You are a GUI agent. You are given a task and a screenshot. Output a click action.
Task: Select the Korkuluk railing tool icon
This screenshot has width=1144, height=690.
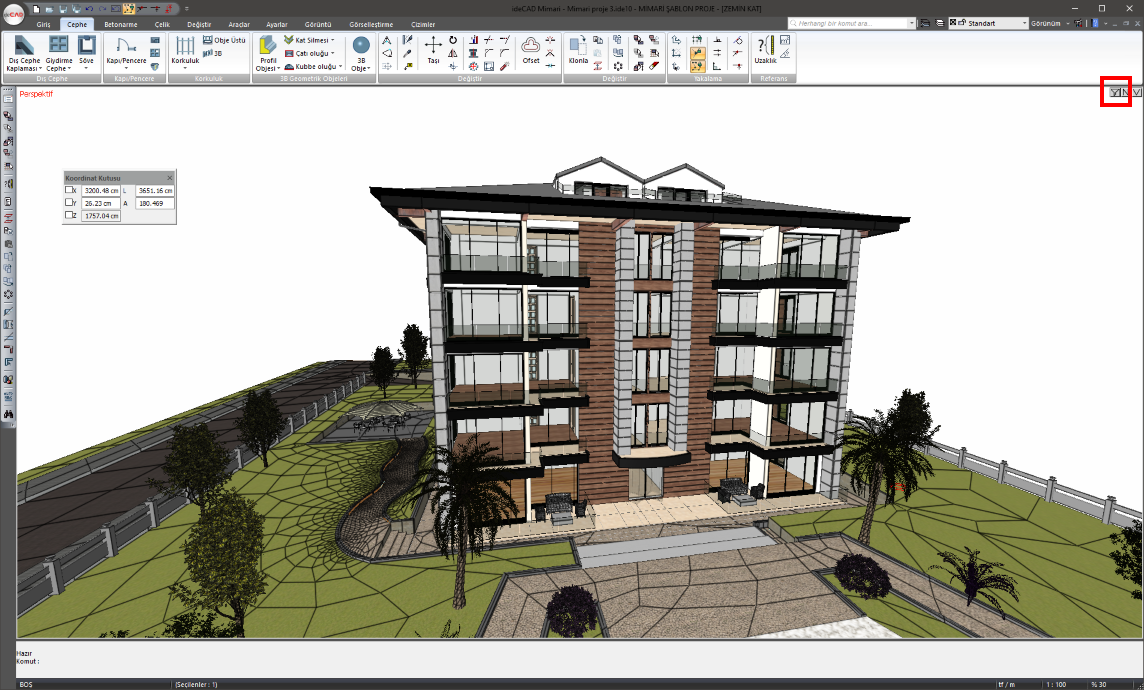coord(185,46)
